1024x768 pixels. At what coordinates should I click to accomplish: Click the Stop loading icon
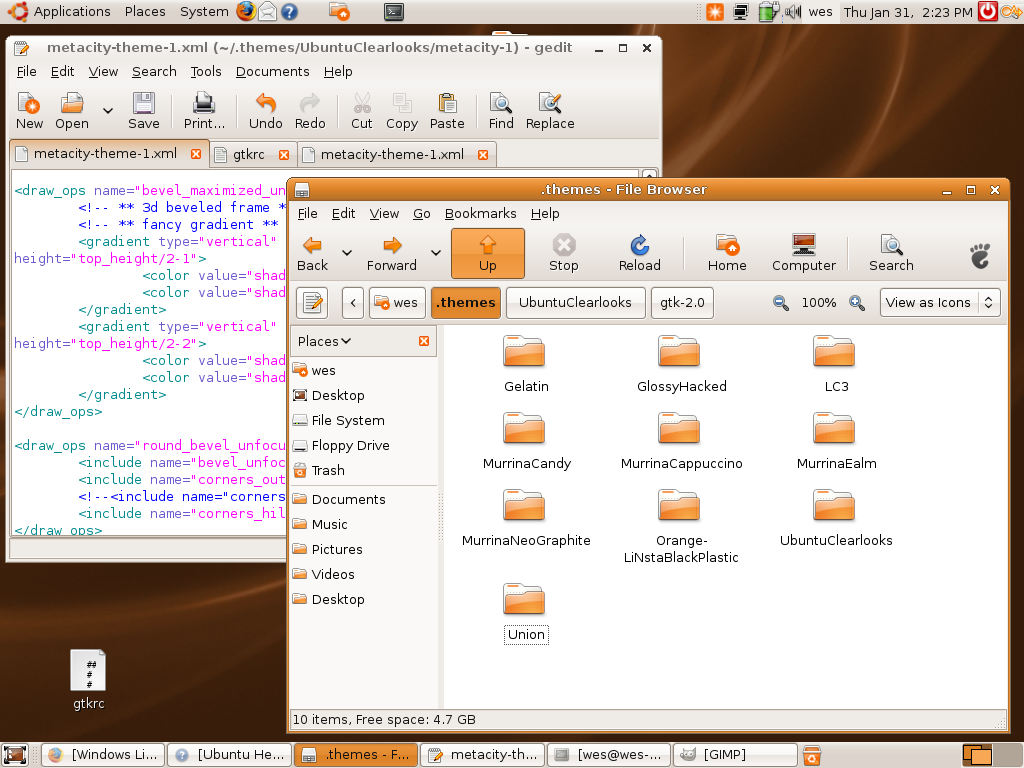coord(564,254)
